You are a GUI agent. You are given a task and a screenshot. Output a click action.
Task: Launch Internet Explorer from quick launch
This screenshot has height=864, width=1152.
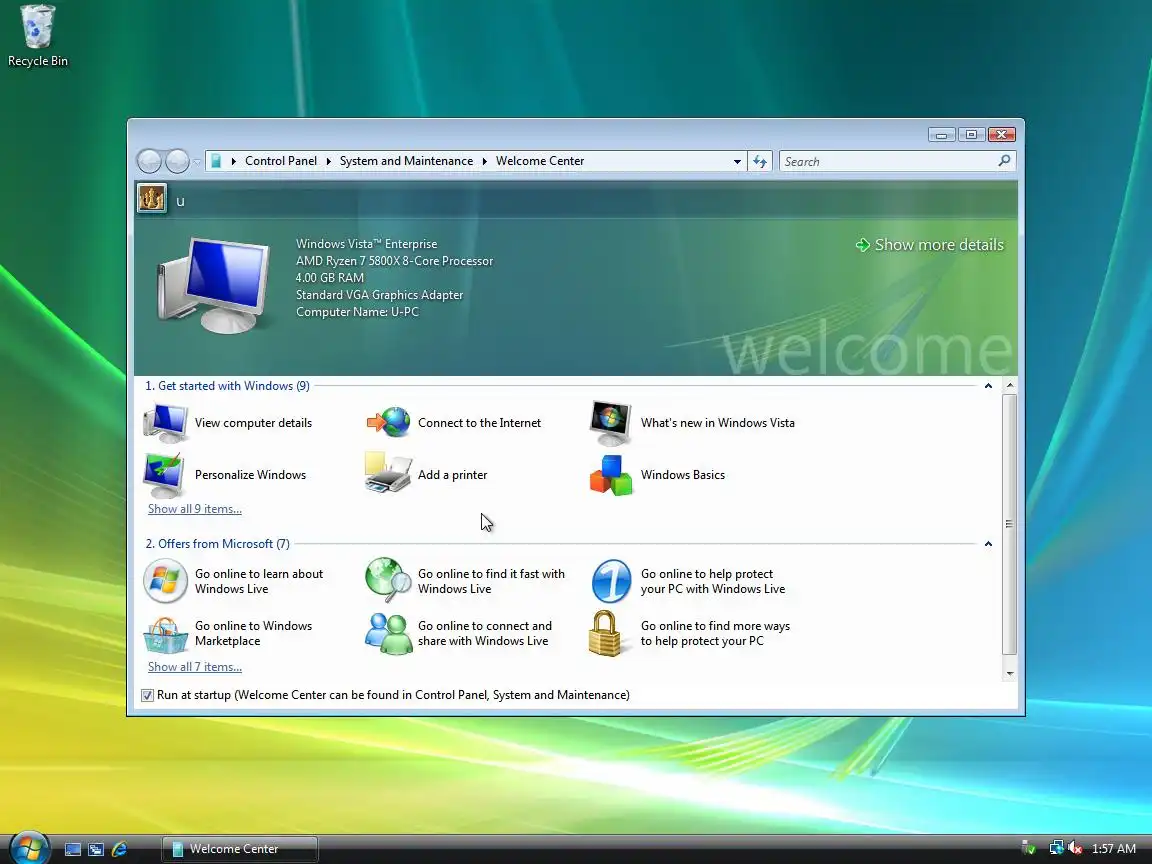point(119,849)
